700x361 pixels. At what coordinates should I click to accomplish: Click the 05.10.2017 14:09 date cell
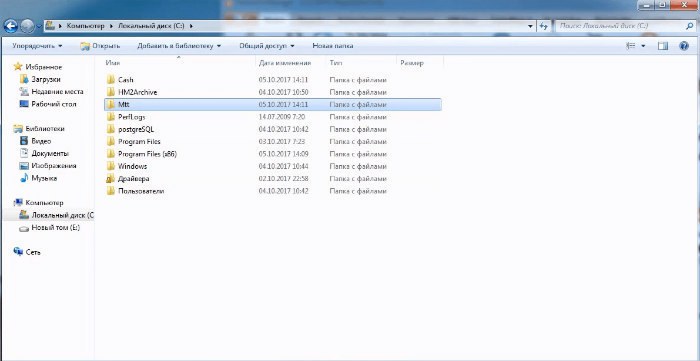tap(283, 154)
